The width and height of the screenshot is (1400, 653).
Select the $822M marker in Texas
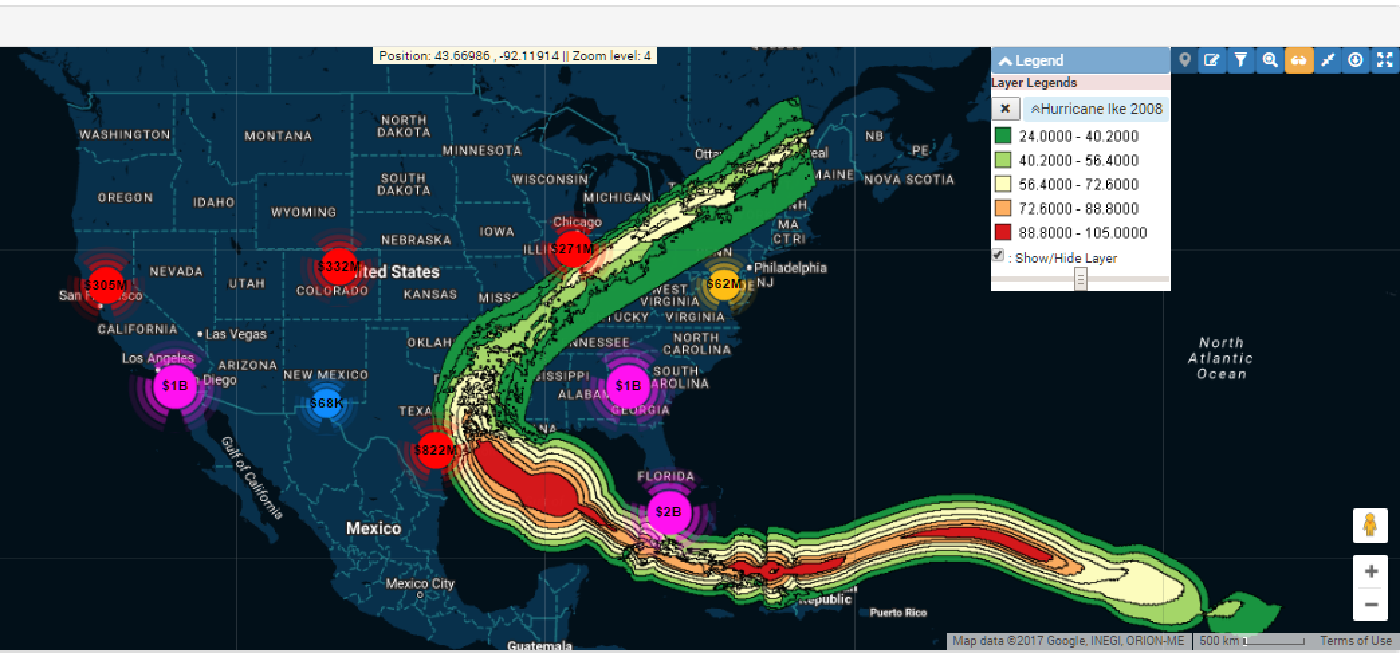pos(436,451)
